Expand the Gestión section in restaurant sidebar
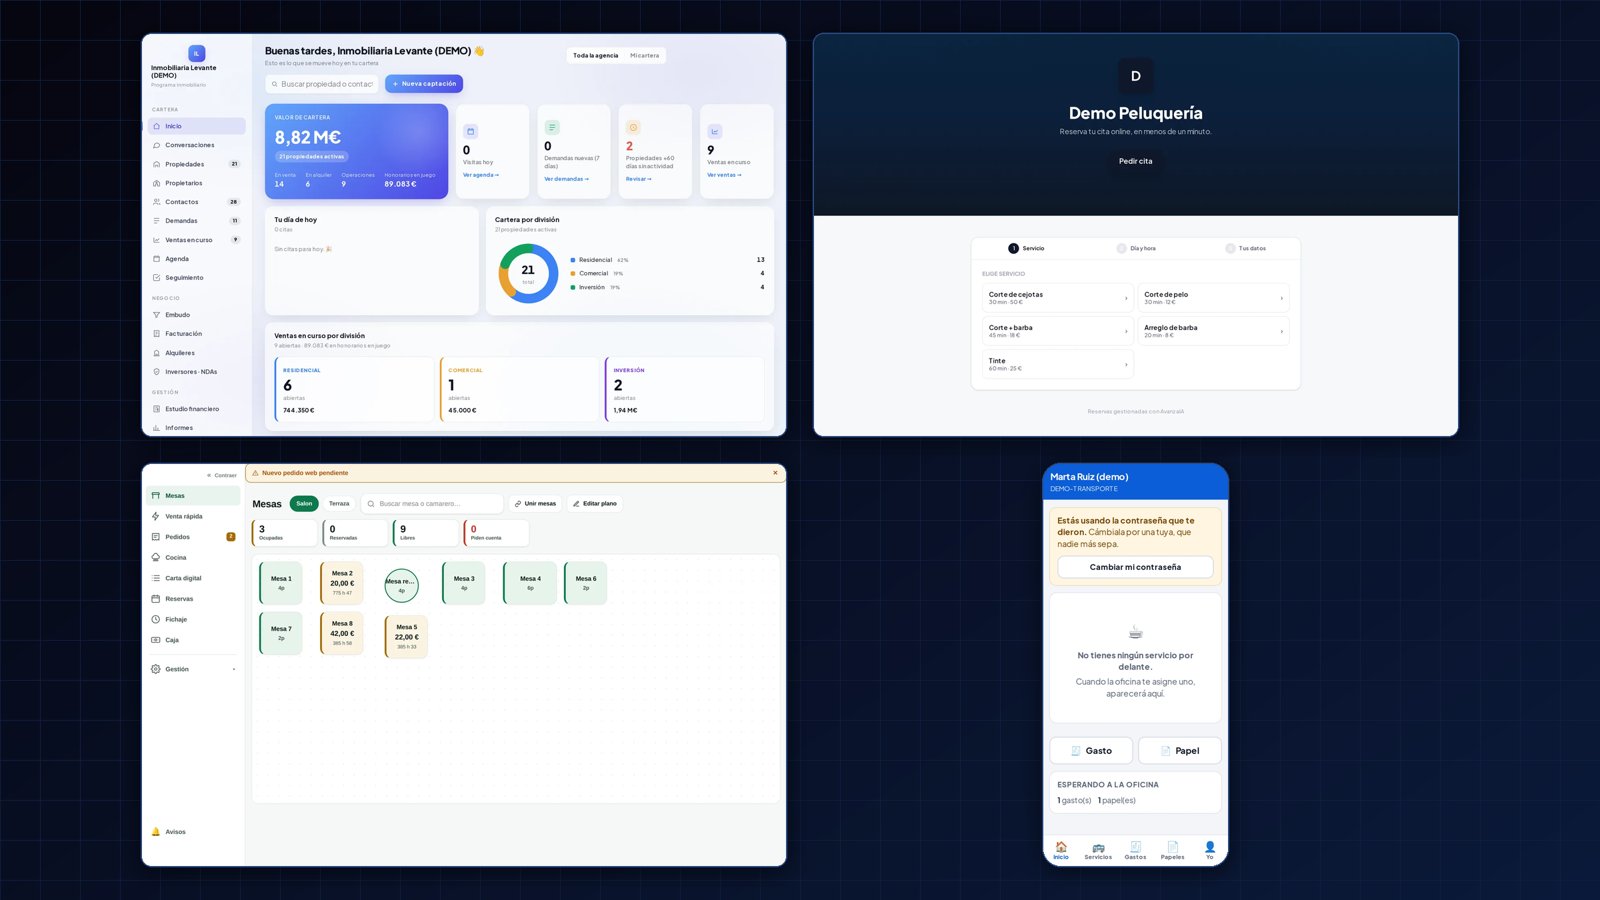1600x900 pixels. 193,669
